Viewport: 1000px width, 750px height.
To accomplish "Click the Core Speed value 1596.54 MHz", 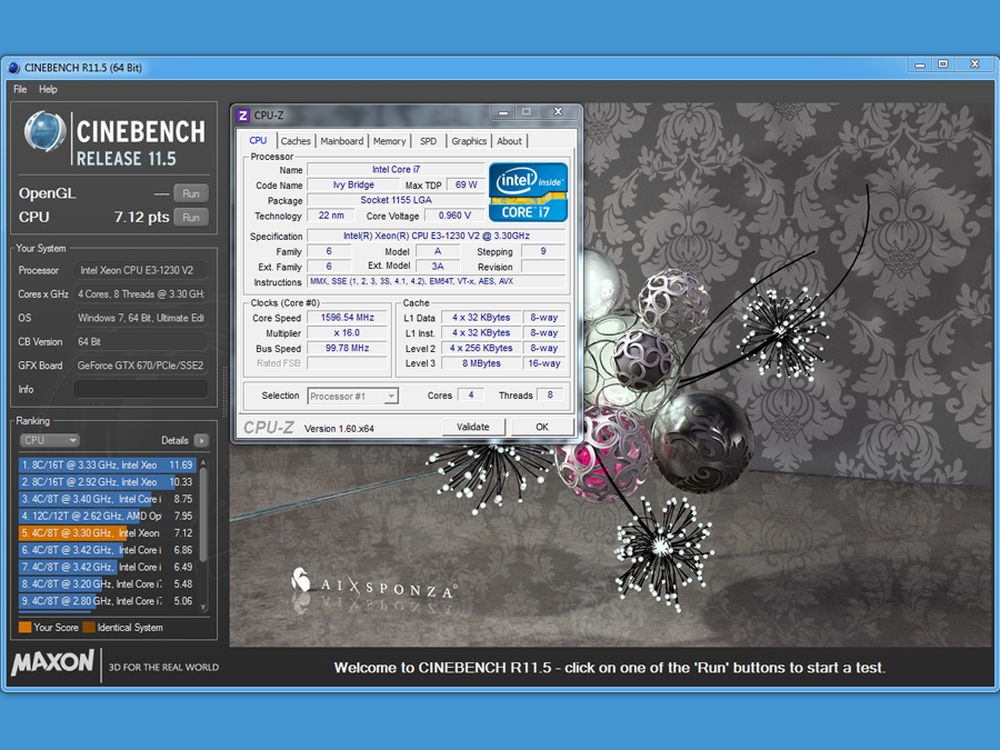I will (x=348, y=318).
